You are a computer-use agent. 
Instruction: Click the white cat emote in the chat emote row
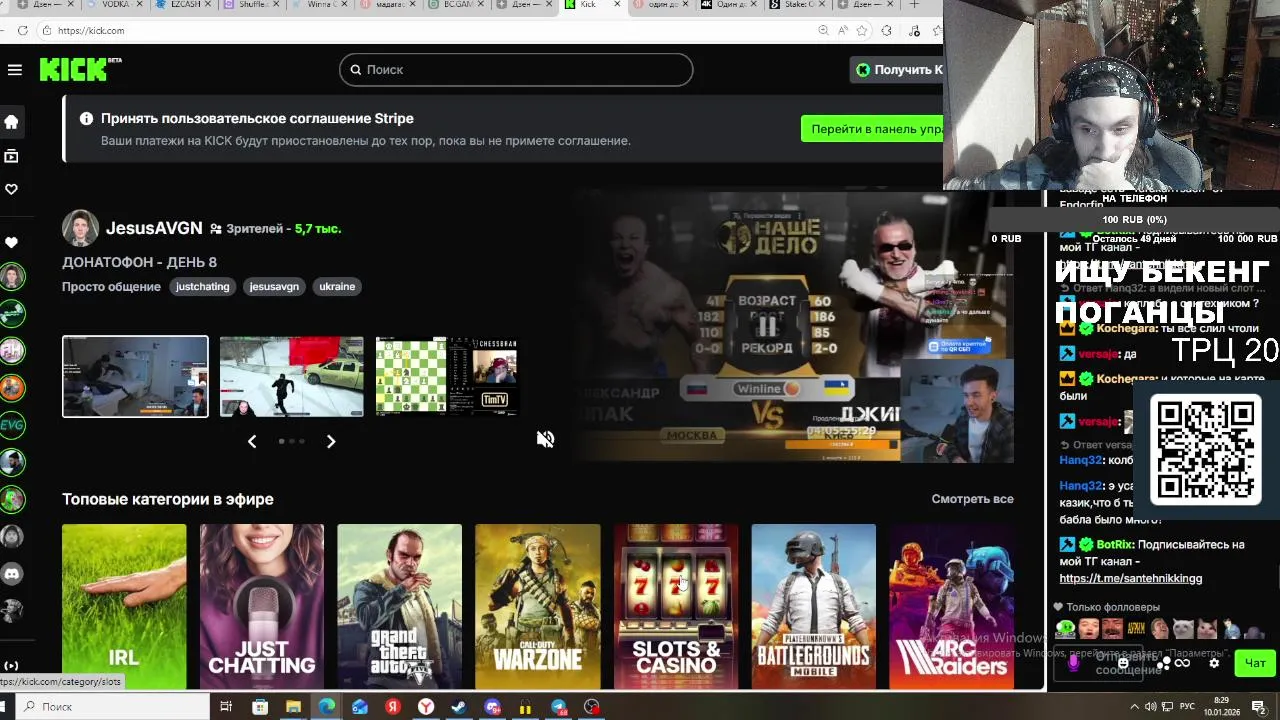[x=1184, y=629]
